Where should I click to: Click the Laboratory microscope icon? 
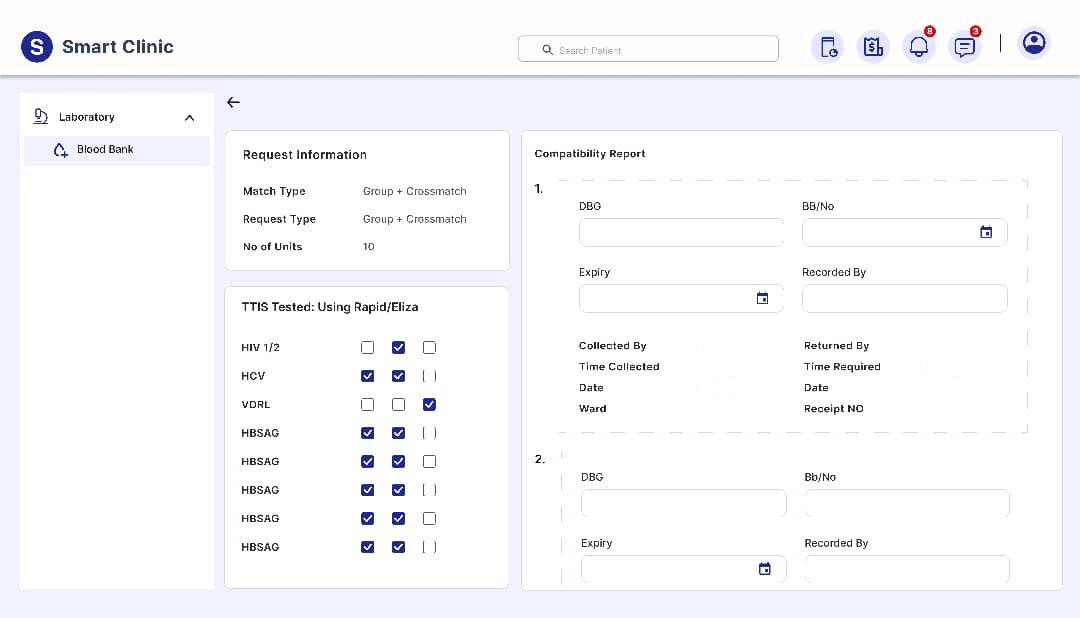click(41, 116)
